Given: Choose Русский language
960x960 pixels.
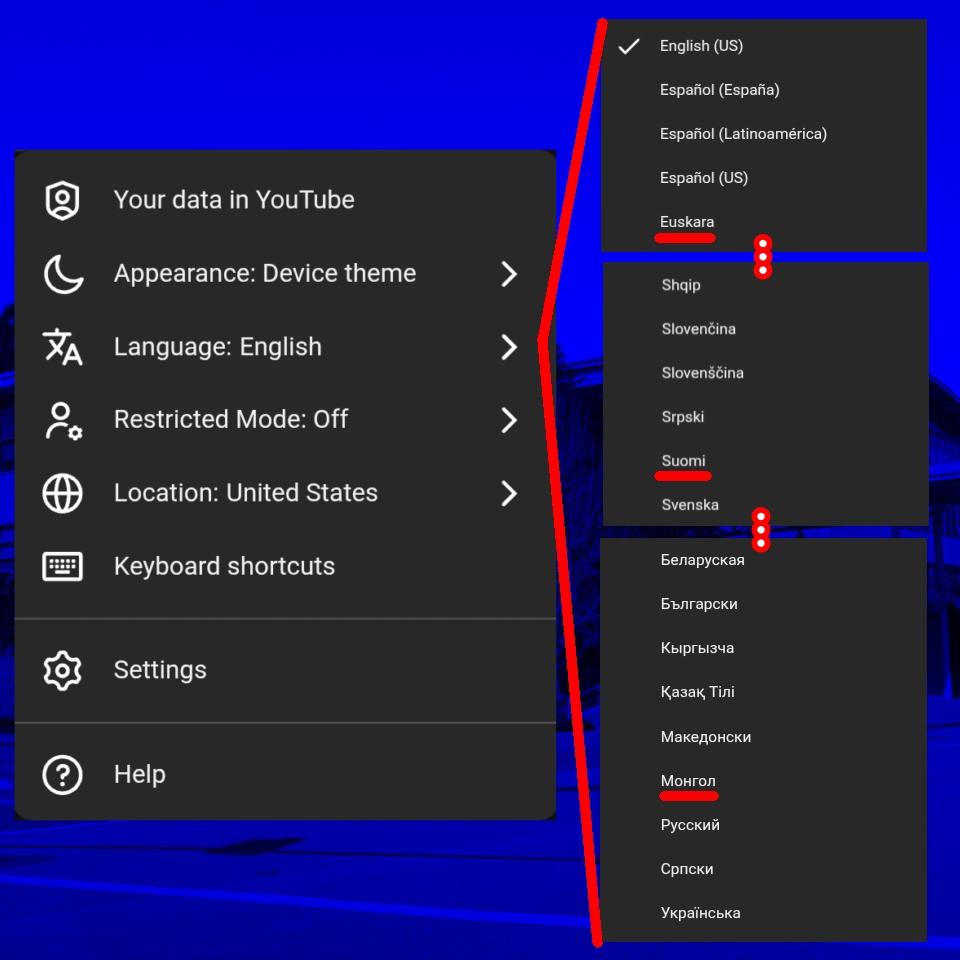Looking at the screenshot, I should [x=764, y=825].
